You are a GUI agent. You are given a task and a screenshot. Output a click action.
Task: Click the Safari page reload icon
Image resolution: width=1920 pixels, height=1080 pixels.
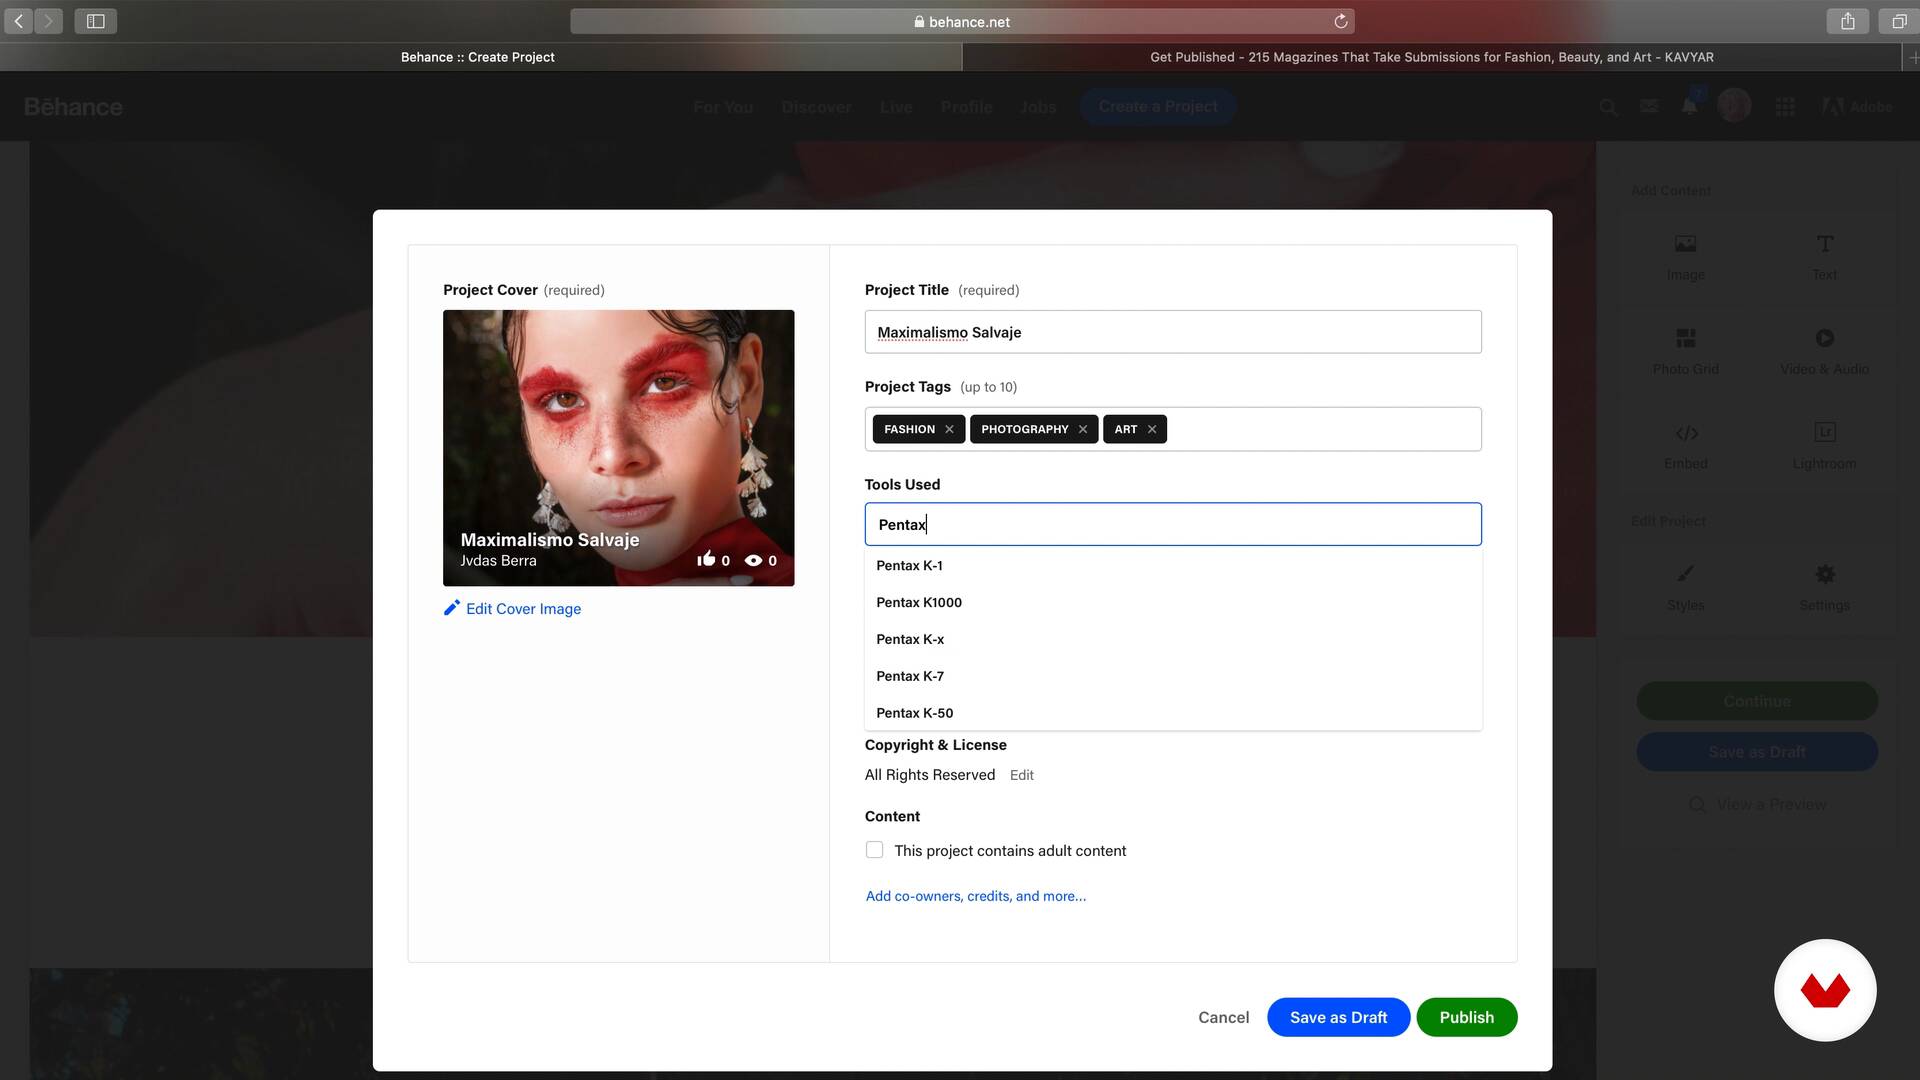coord(1340,21)
